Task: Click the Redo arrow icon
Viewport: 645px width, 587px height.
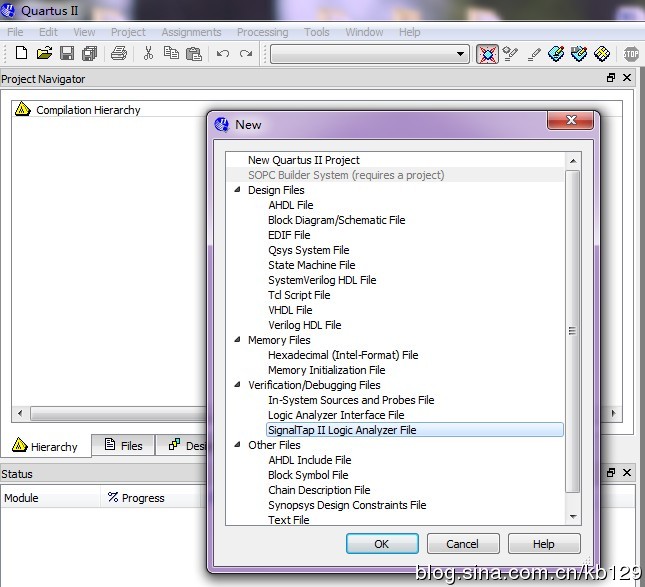Action: 246,54
